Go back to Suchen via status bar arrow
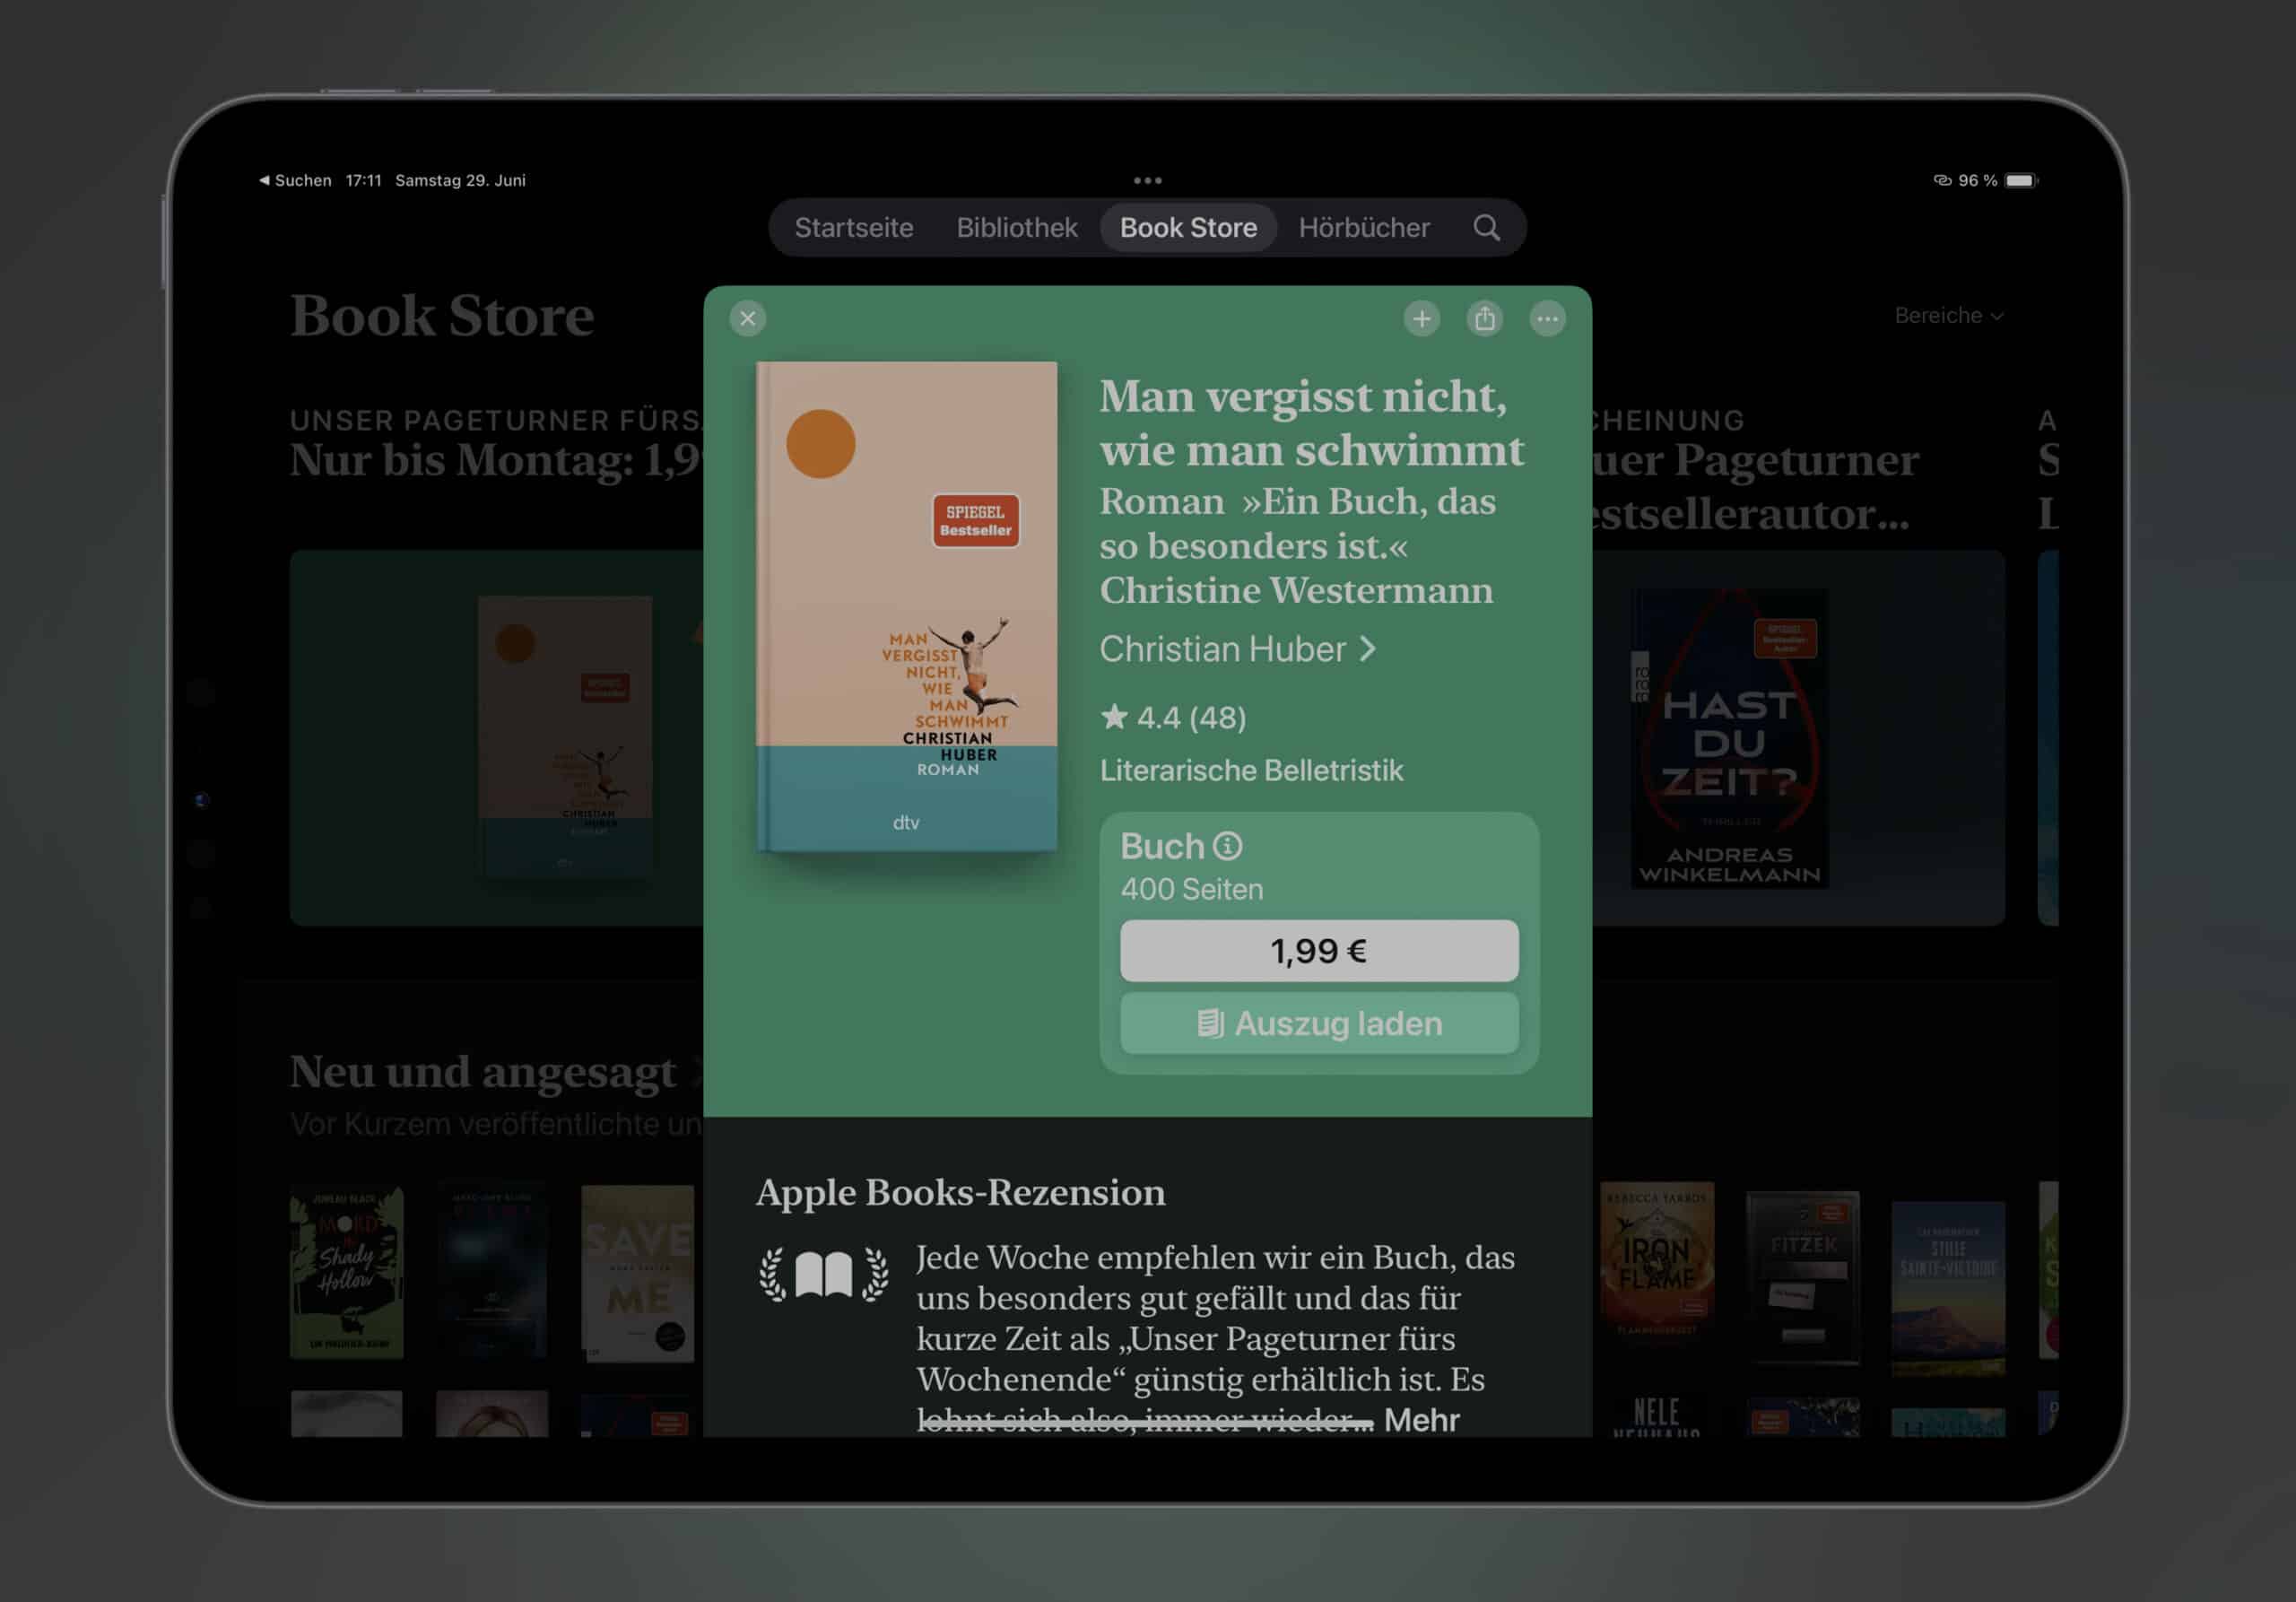The width and height of the screenshot is (2296, 1602). tap(295, 181)
